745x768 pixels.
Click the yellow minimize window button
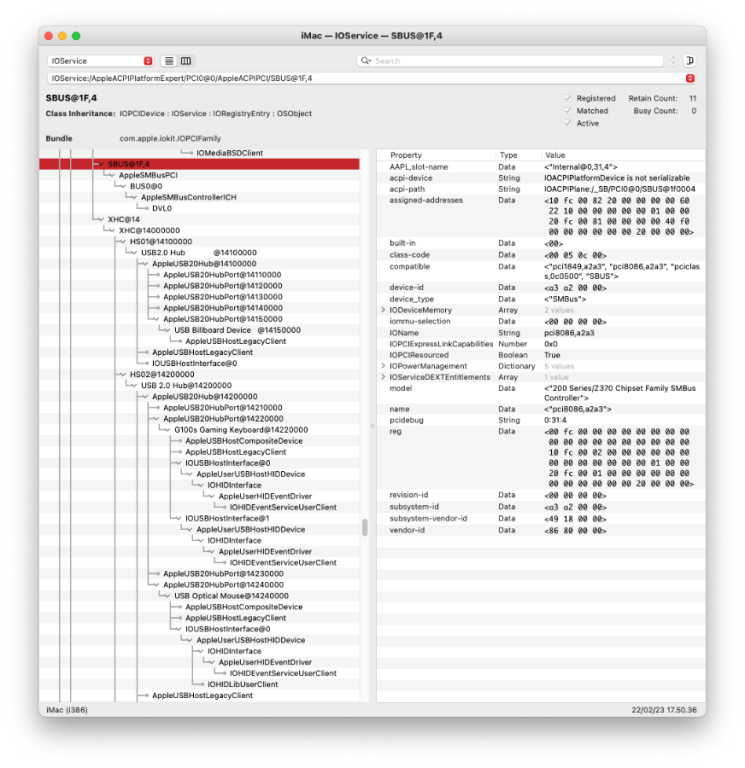(x=62, y=36)
